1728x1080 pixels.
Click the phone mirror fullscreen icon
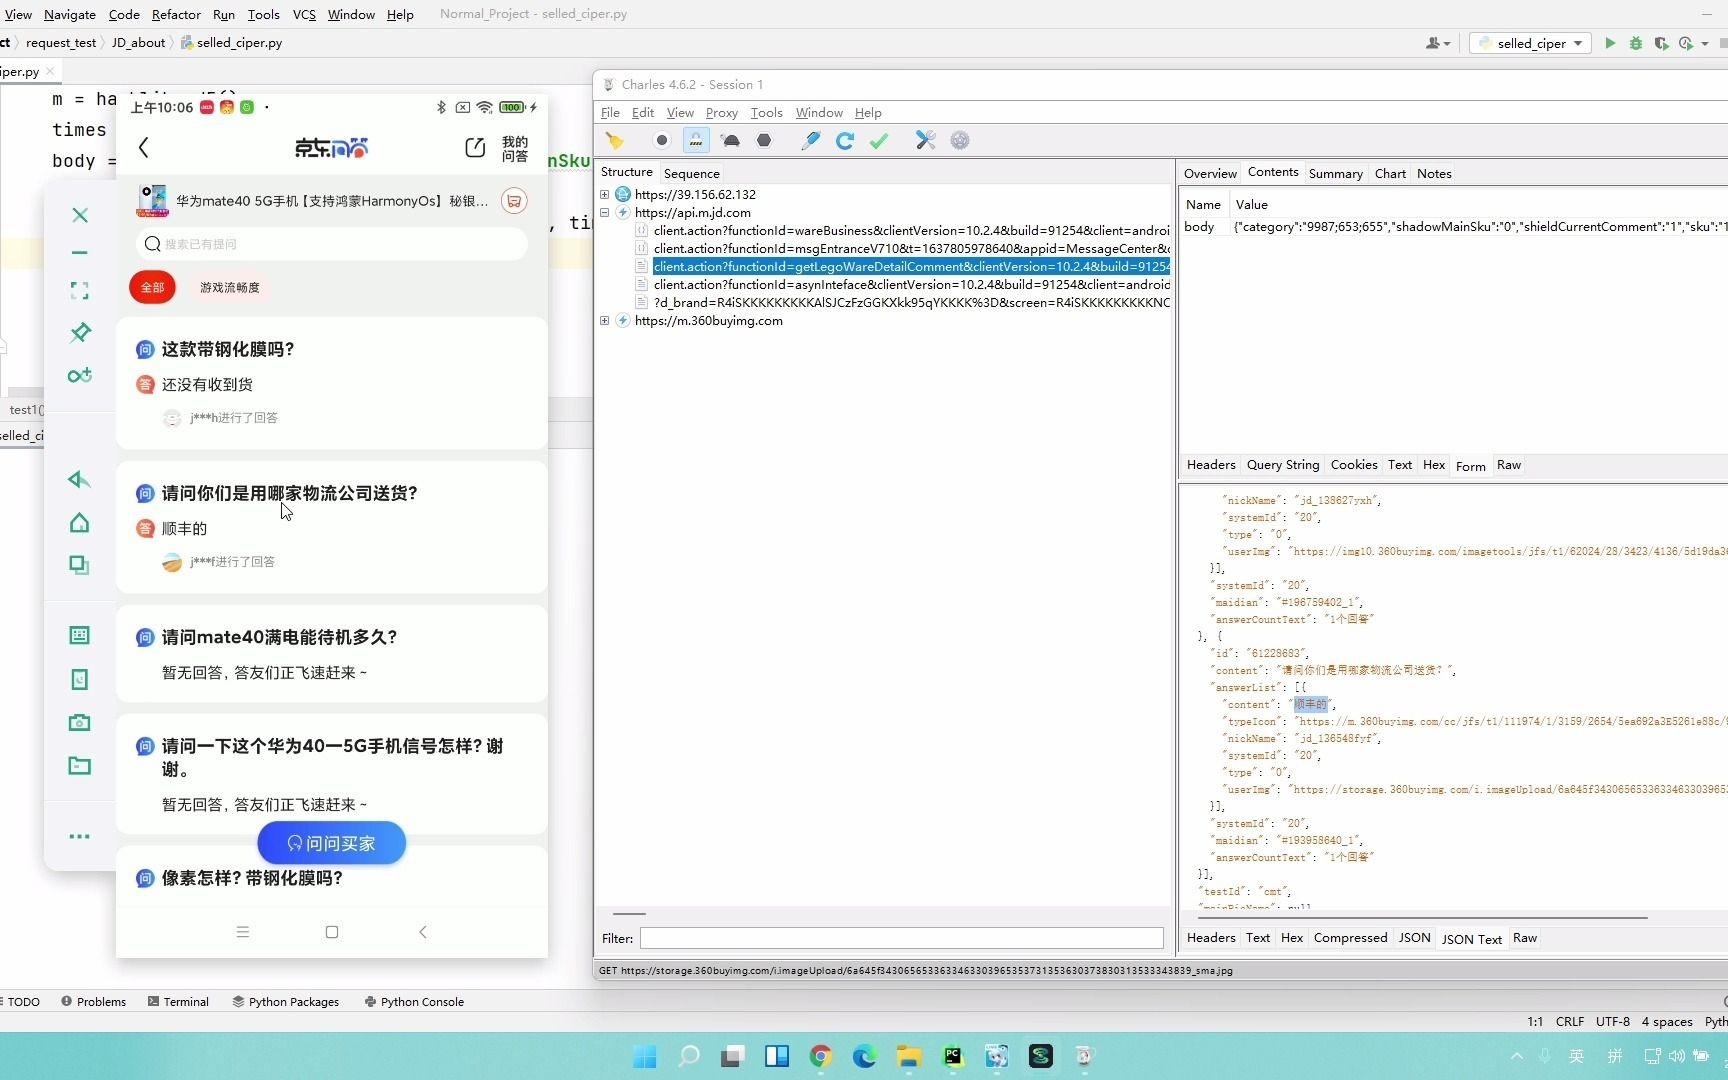(x=80, y=291)
